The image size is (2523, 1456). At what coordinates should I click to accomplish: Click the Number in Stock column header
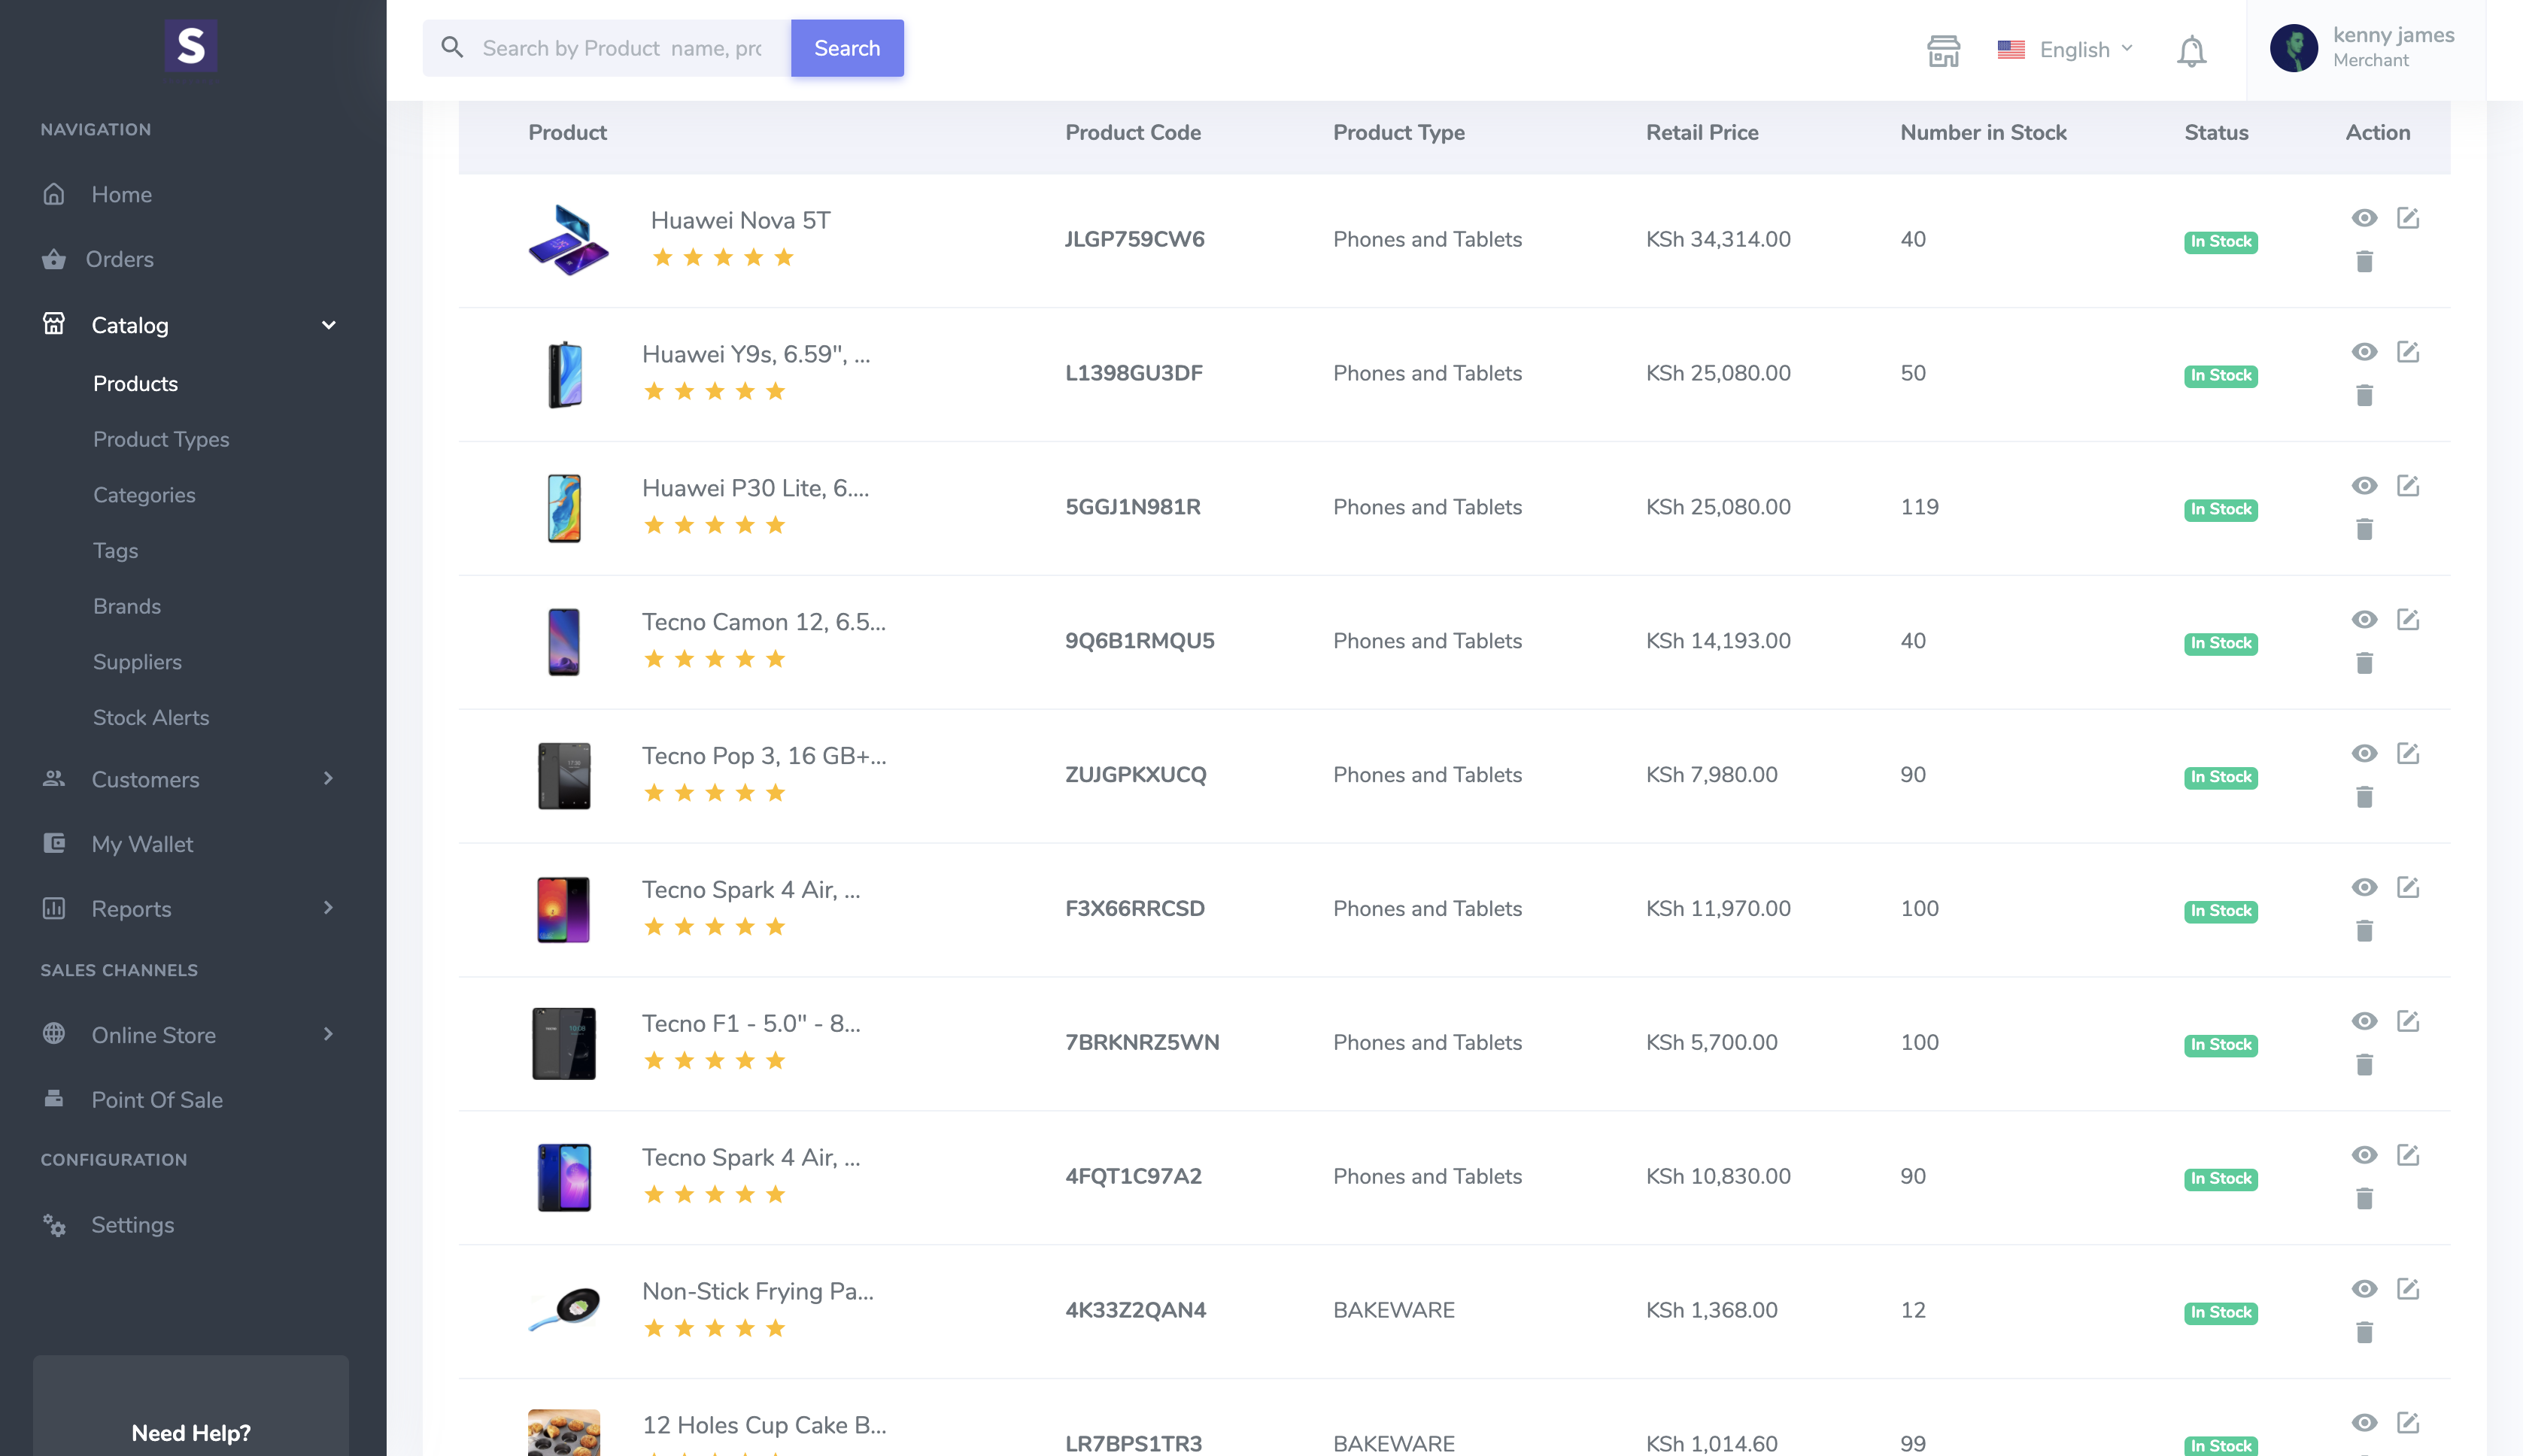coord(1983,132)
